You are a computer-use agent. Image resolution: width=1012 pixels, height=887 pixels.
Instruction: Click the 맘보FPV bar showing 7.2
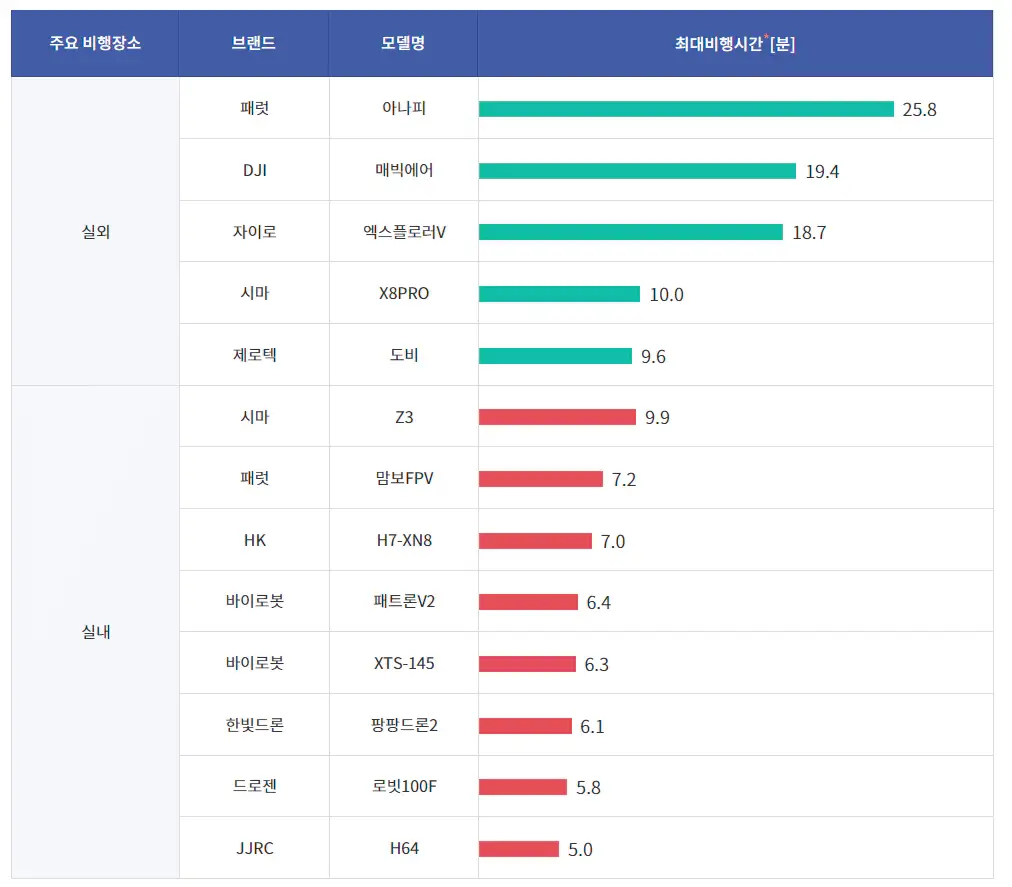tap(540, 479)
